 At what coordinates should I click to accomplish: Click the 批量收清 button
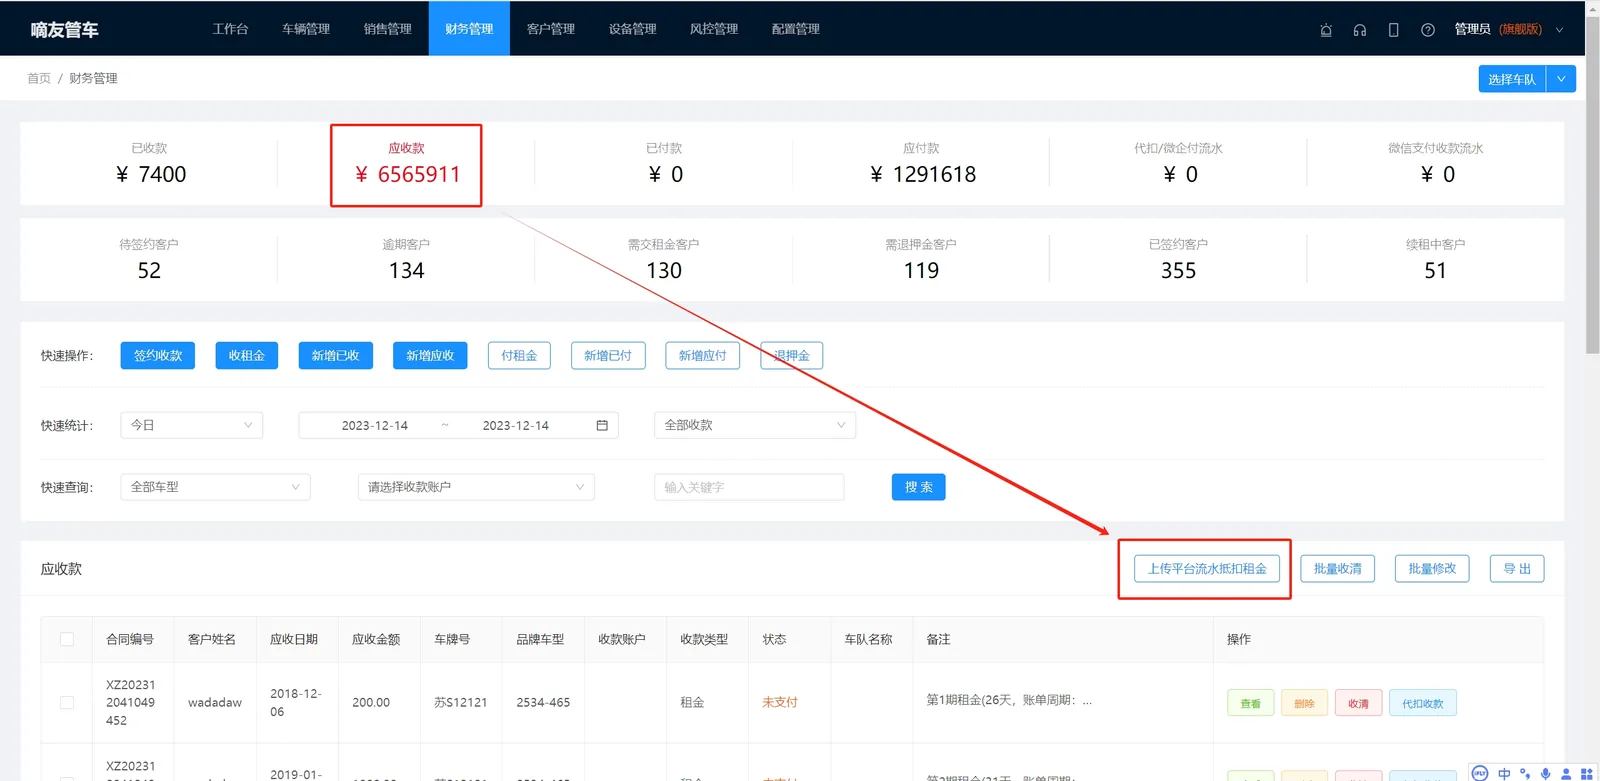click(1338, 569)
